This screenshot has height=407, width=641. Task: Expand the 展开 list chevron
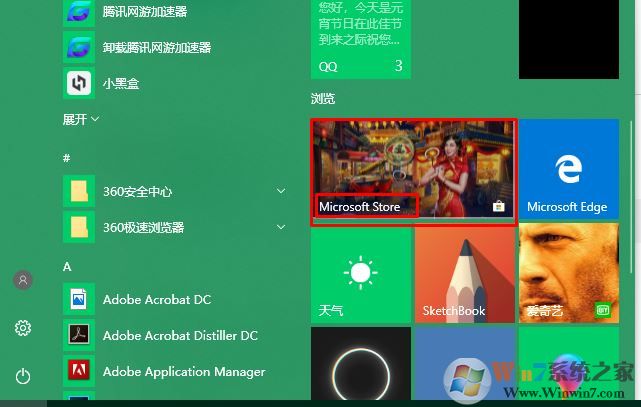click(95, 119)
